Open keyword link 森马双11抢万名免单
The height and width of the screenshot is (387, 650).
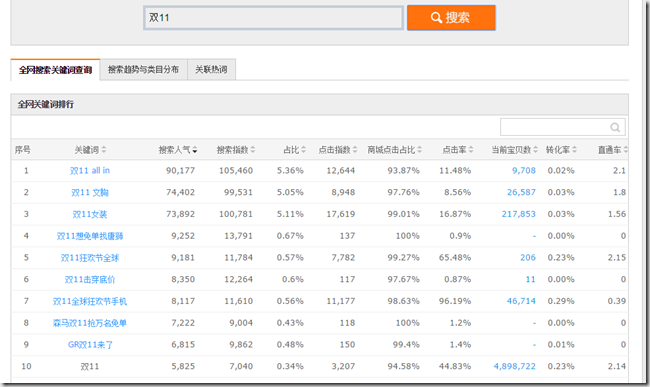tap(90, 323)
